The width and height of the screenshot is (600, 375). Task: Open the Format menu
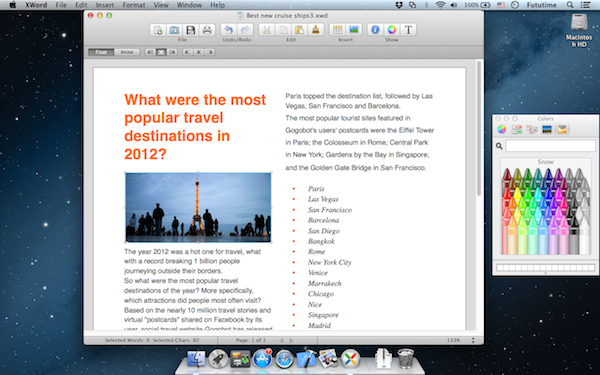pos(134,5)
